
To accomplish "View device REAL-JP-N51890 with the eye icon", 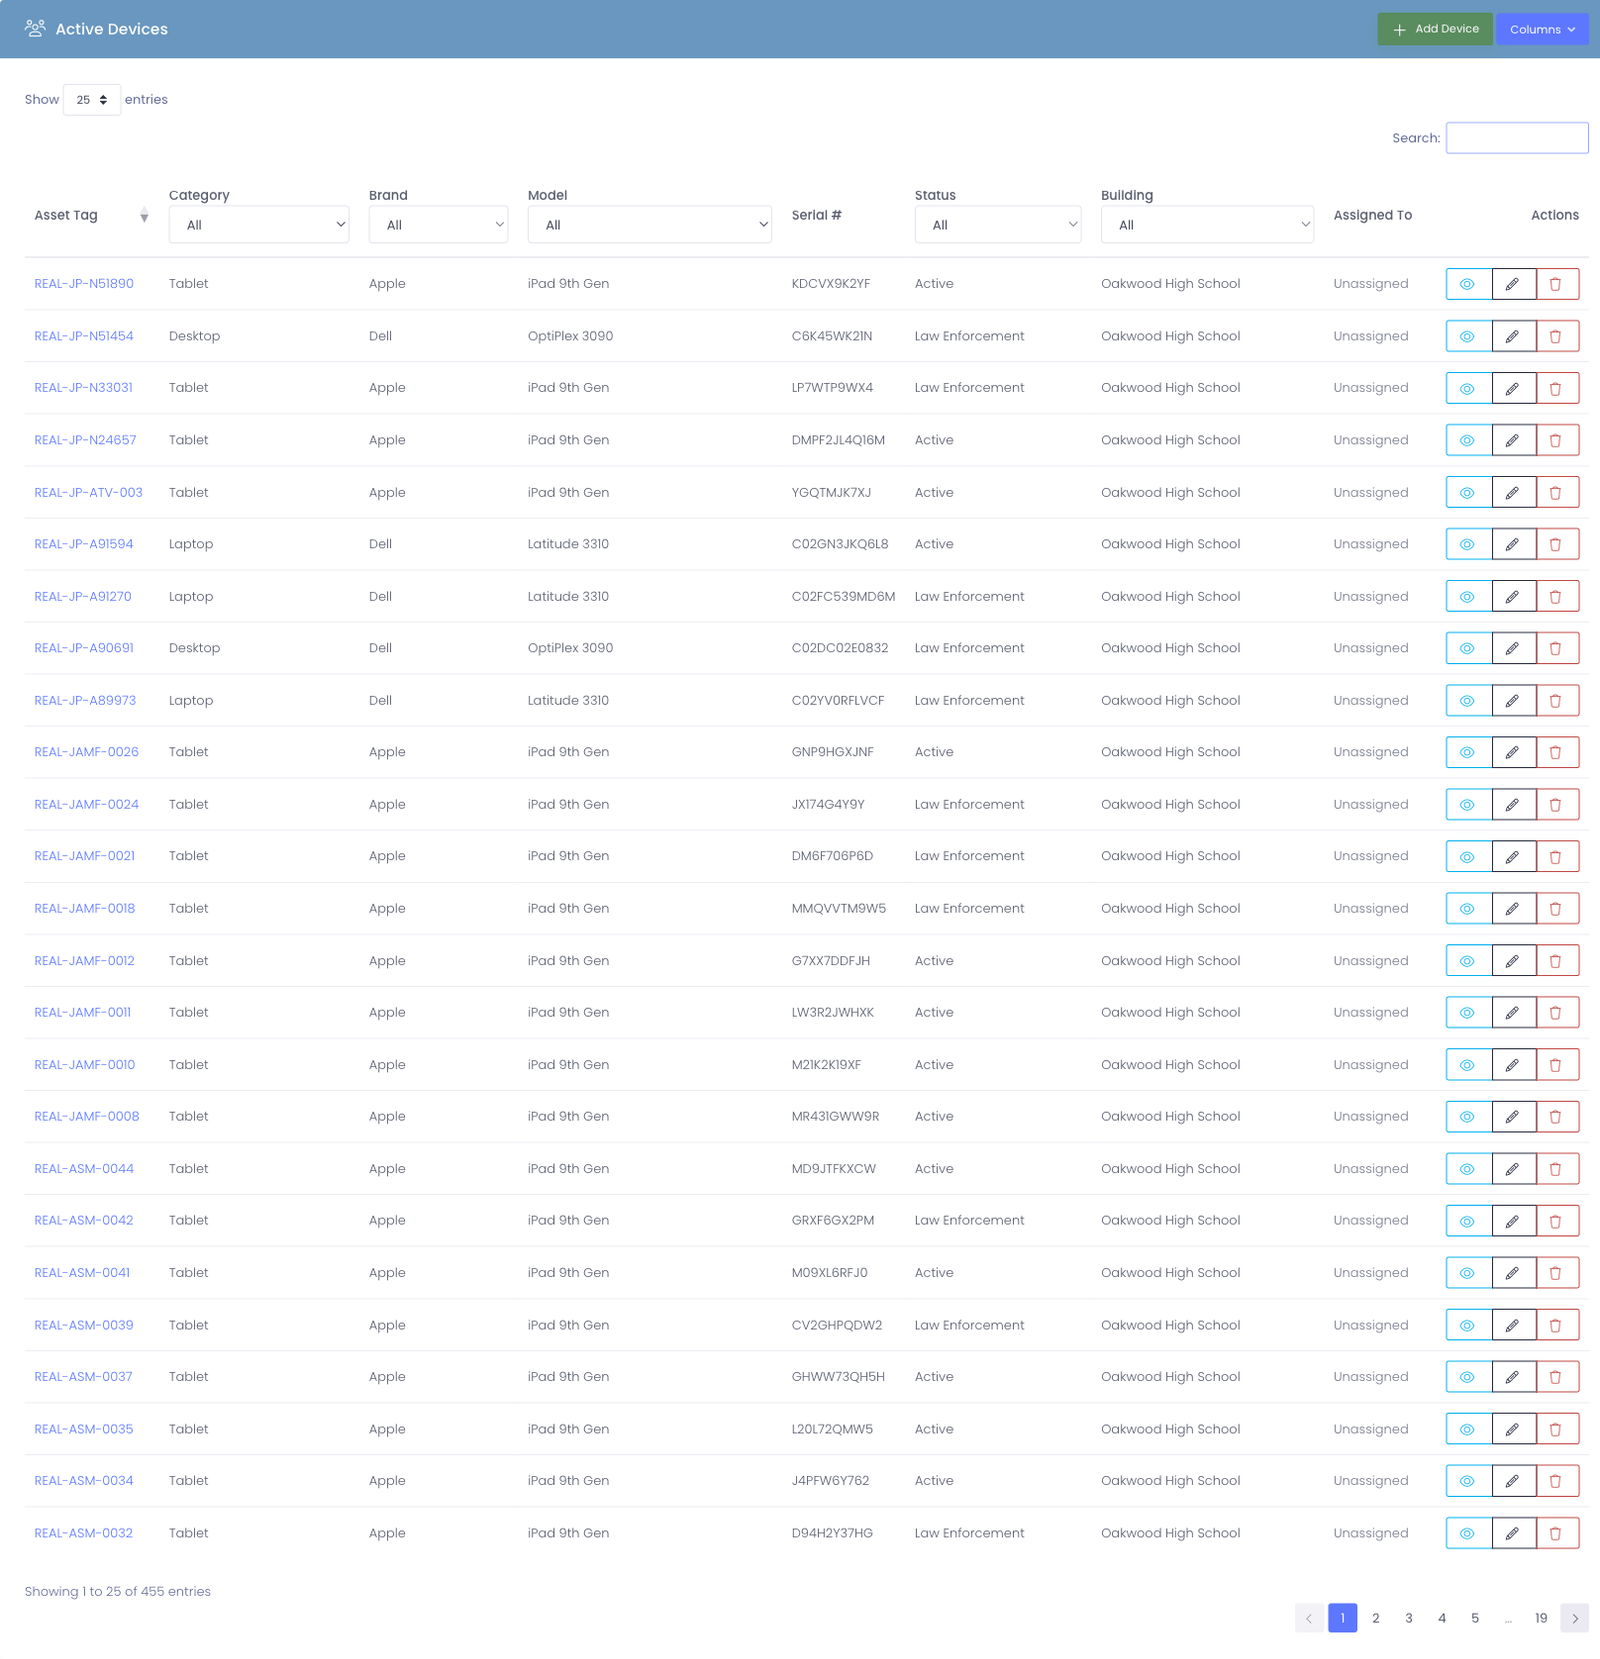I will point(1468,284).
